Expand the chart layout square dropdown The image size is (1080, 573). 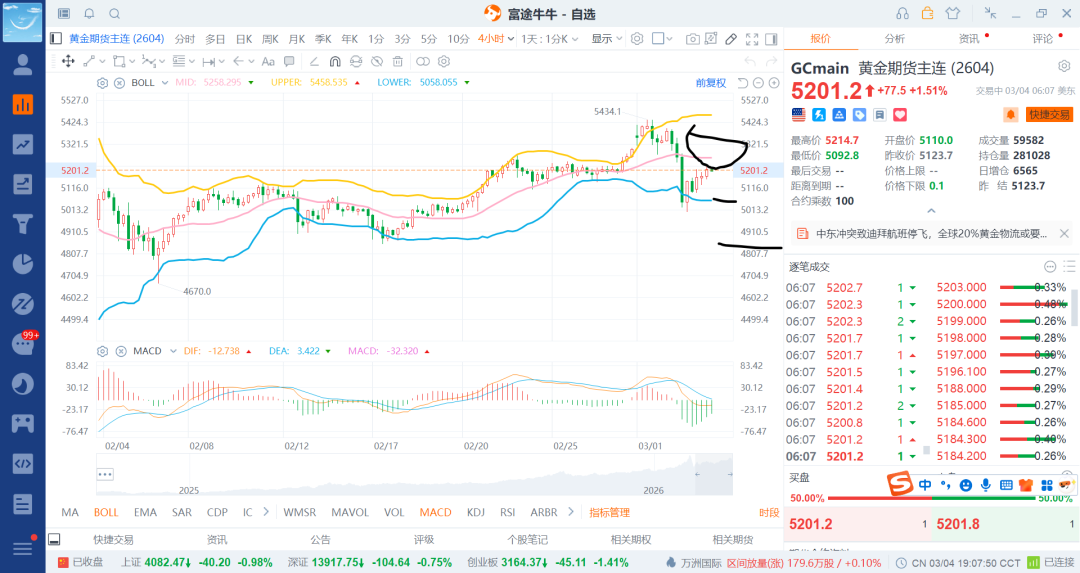point(662,39)
